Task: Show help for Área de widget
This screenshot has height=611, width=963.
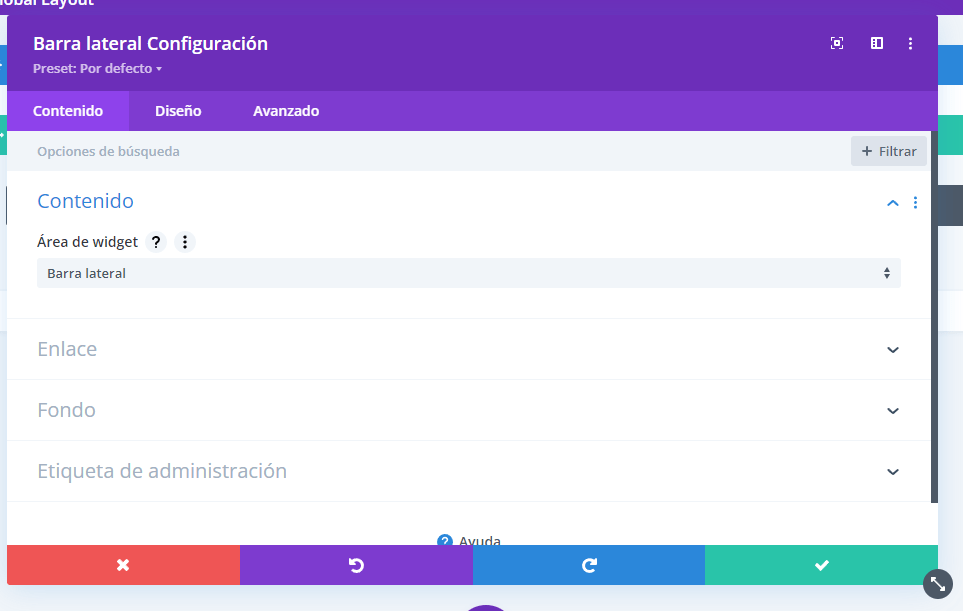Action: (x=156, y=242)
